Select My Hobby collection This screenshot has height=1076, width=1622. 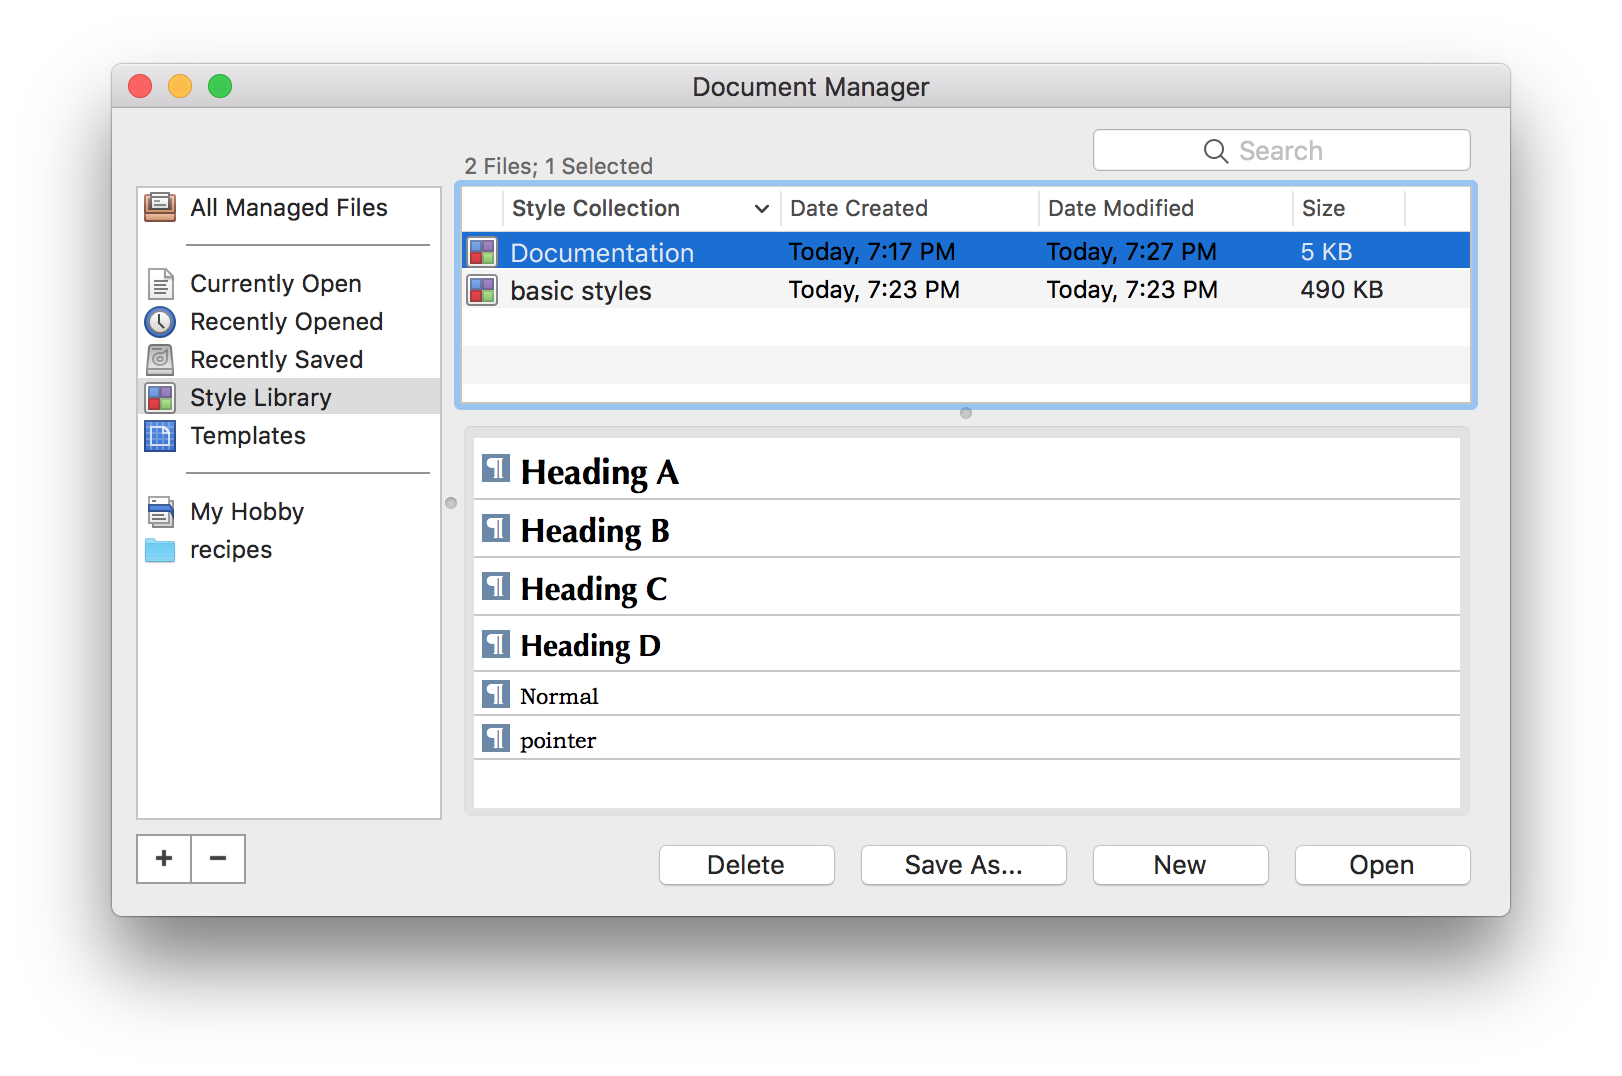pyautogui.click(x=289, y=512)
